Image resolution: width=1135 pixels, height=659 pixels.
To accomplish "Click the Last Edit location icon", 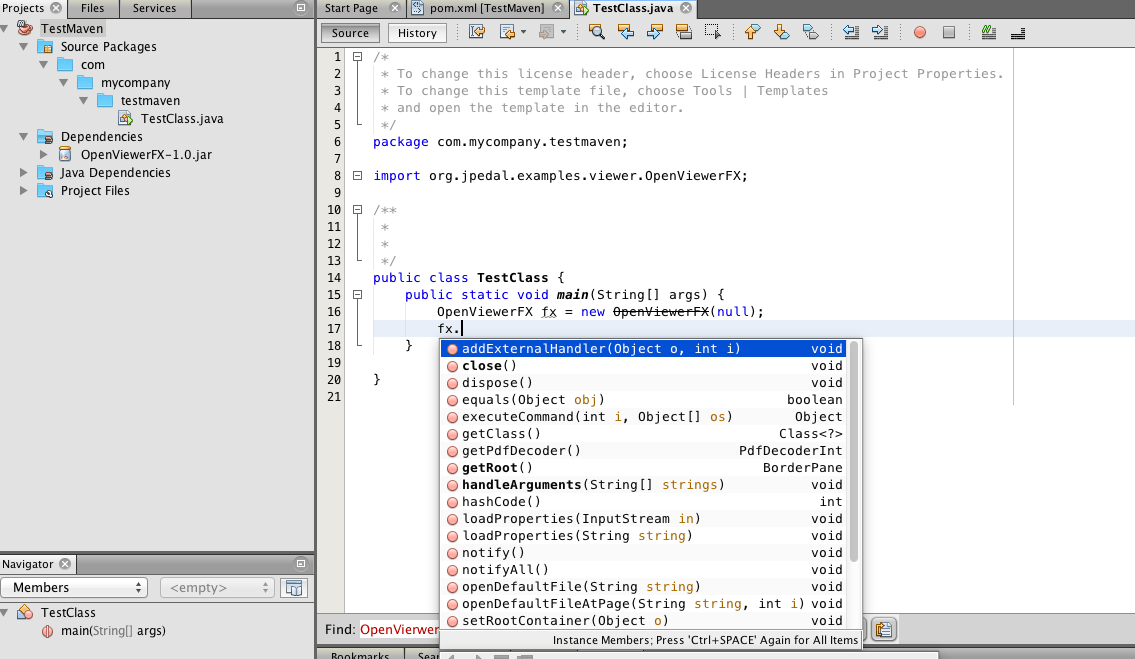I will click(477, 32).
